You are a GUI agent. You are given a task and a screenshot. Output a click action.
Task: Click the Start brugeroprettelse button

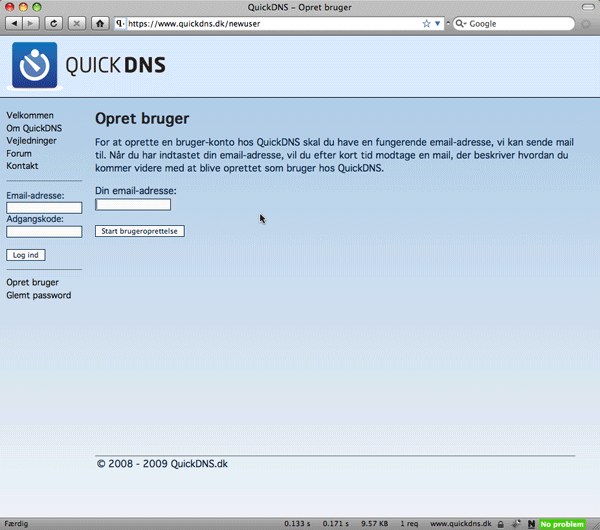coord(140,231)
